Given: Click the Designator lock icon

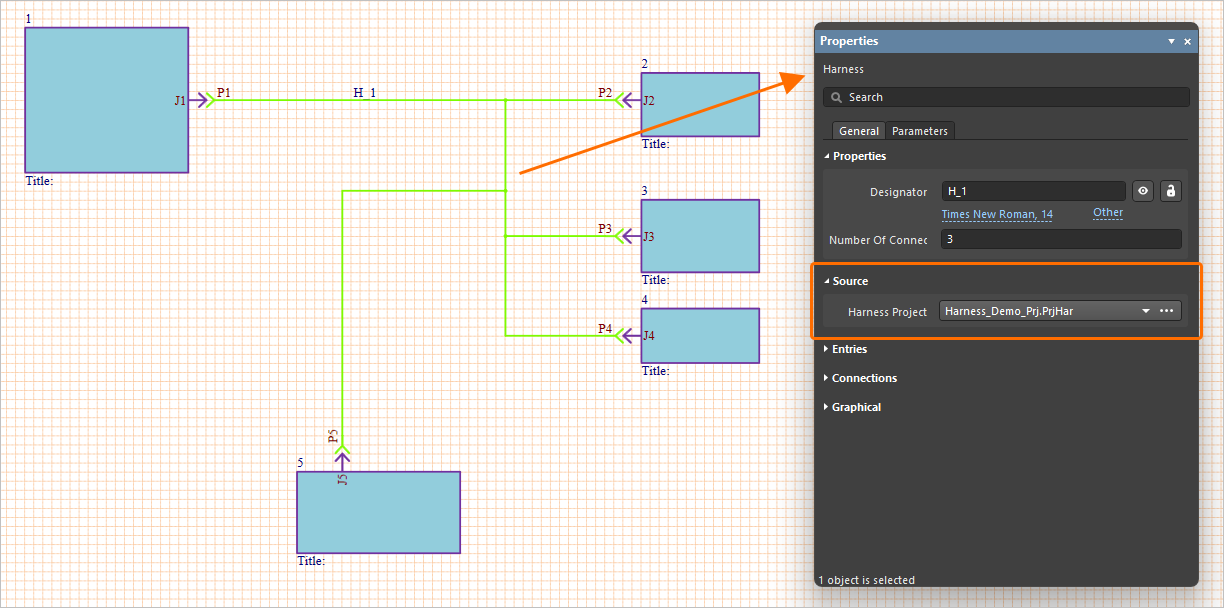Looking at the screenshot, I should (1171, 191).
